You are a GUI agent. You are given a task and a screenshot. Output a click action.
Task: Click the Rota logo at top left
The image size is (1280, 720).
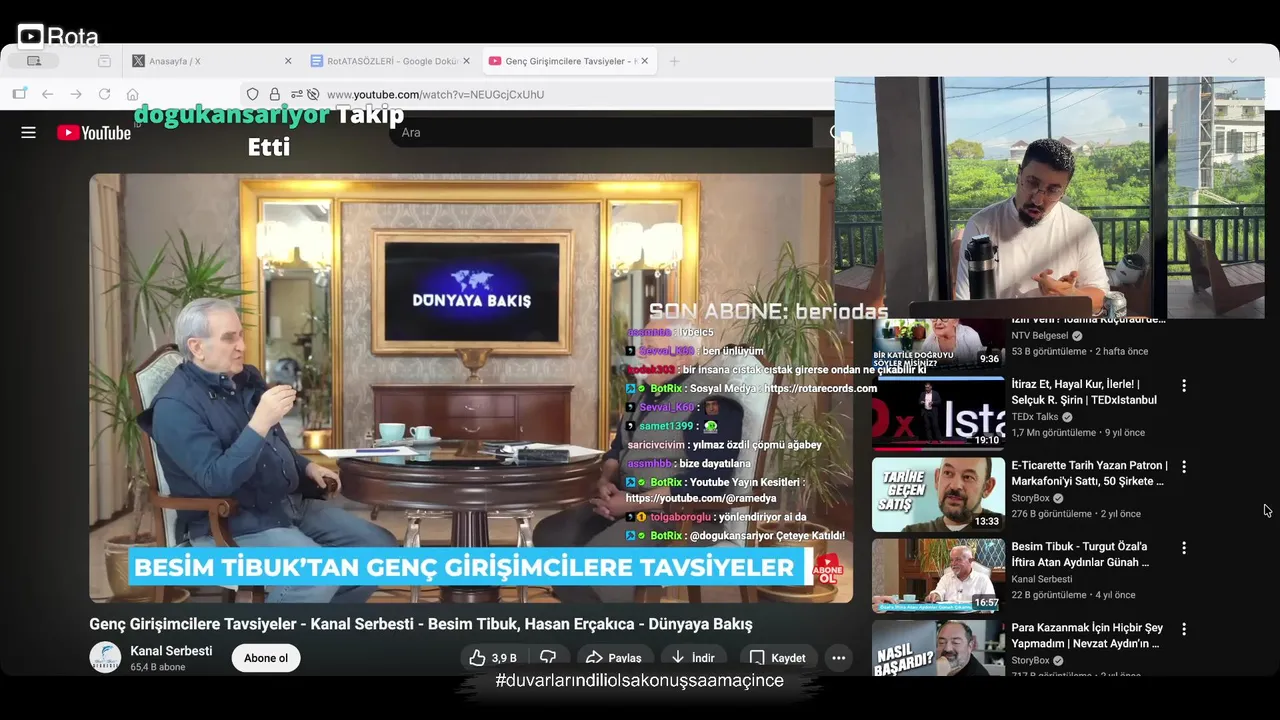point(58,37)
